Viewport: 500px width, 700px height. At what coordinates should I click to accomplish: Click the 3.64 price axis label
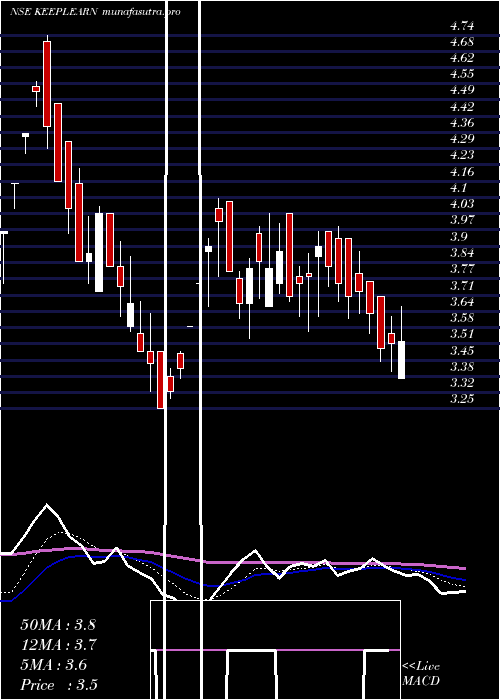point(462,301)
